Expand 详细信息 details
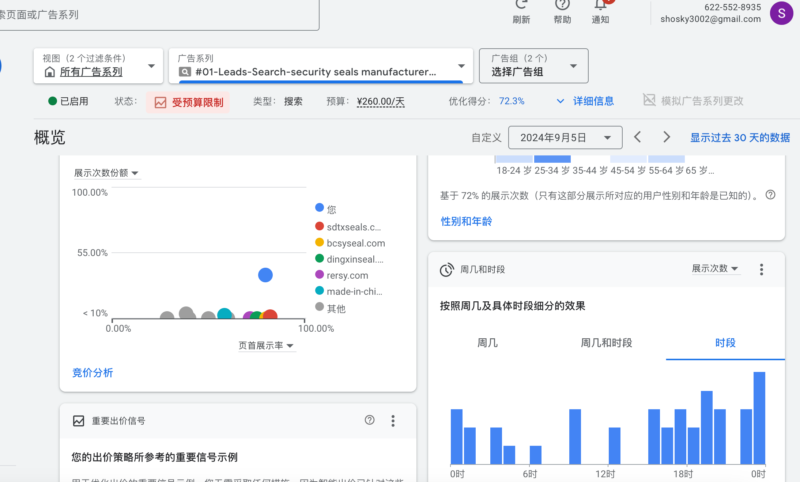 click(x=585, y=101)
